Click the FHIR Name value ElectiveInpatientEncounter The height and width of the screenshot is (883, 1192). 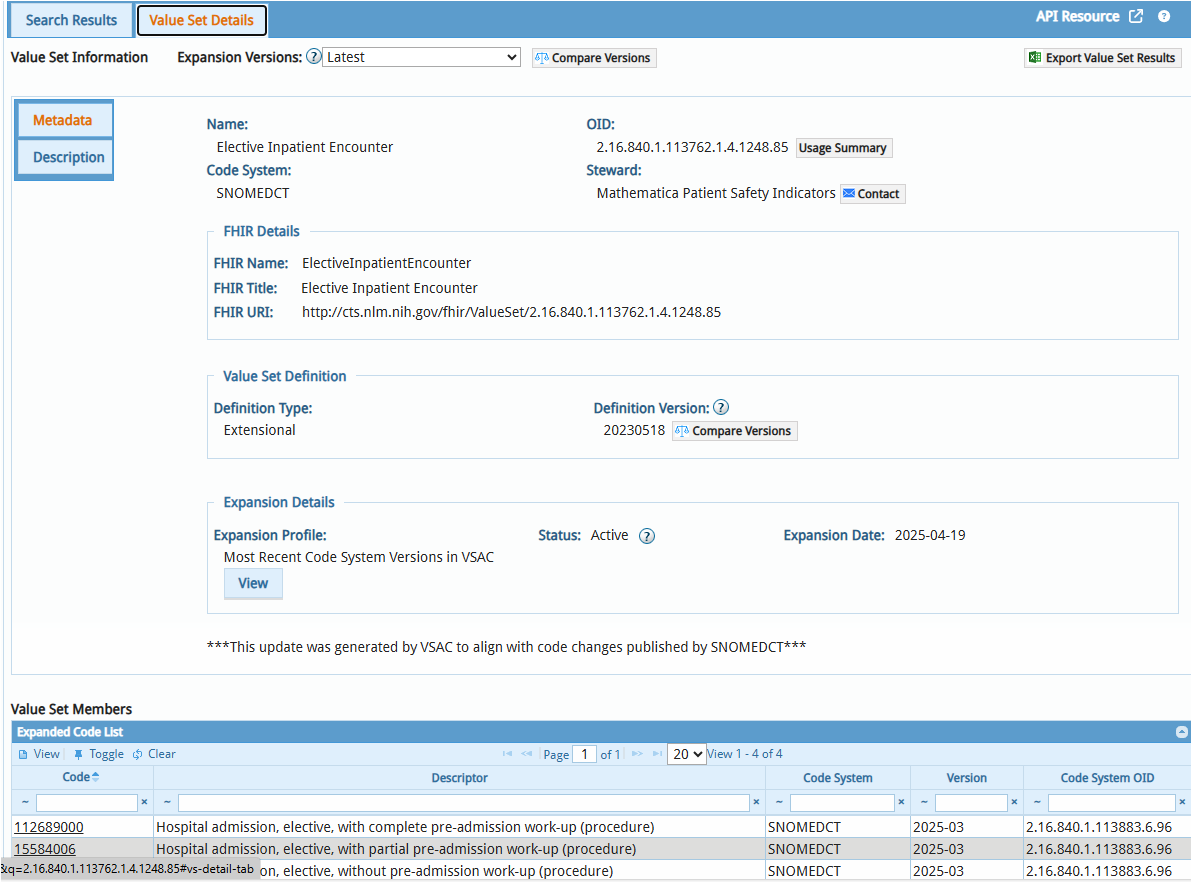pyautogui.click(x=386, y=263)
